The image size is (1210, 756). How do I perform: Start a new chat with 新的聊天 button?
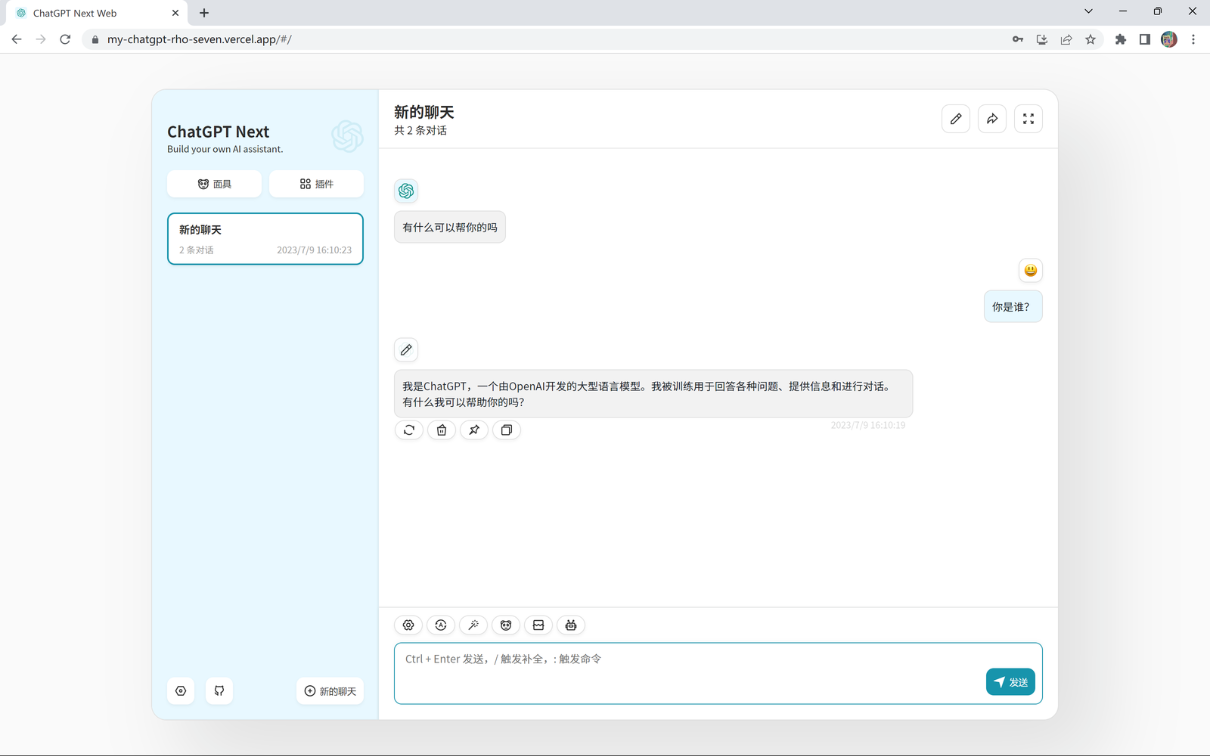(x=330, y=691)
